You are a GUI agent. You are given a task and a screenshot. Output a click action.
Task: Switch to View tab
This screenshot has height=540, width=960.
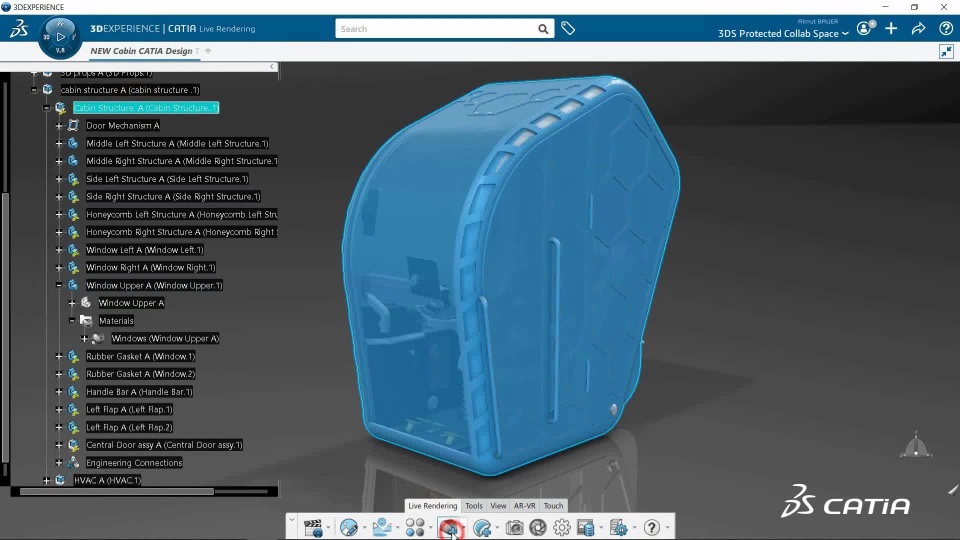[498, 506]
